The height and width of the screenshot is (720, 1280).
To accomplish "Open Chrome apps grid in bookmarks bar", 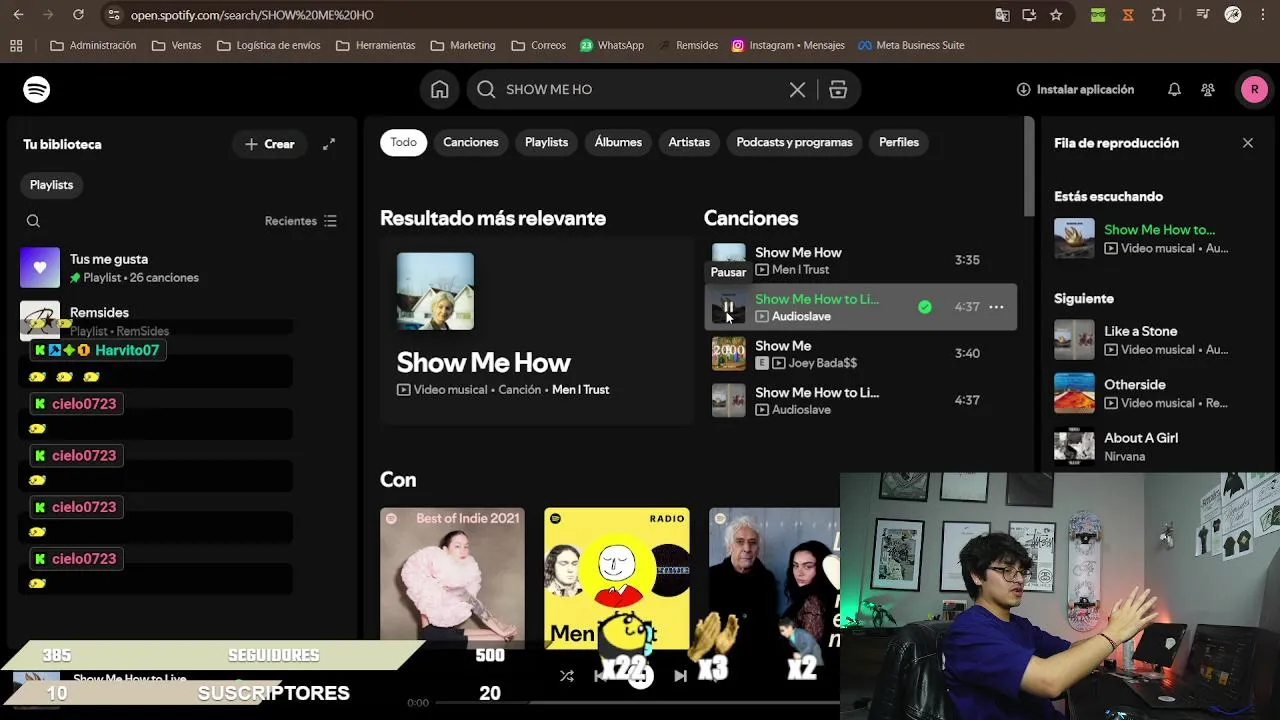I will (x=16, y=45).
